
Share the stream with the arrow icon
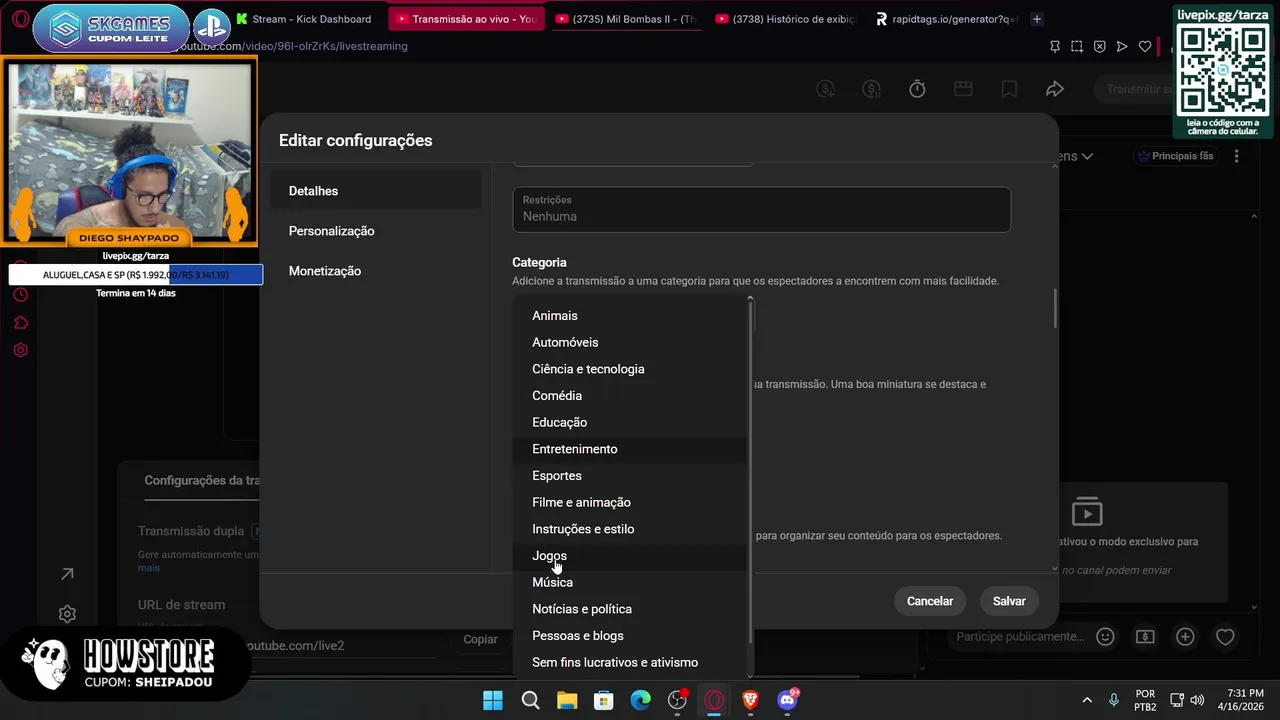click(x=1055, y=89)
